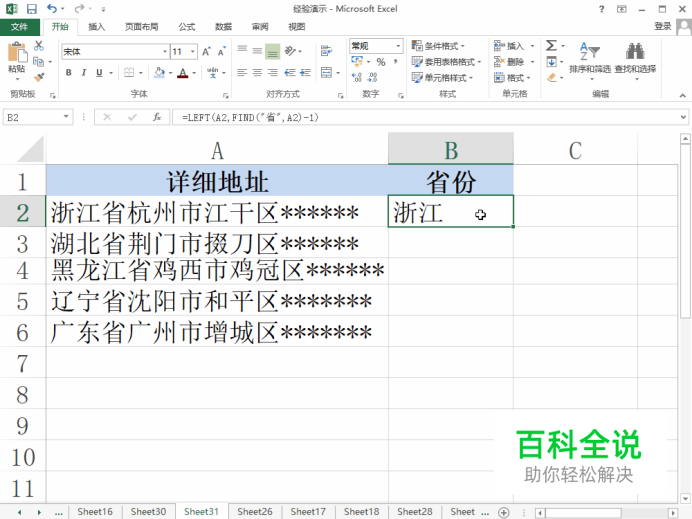Select the Sheet26 sheet tab
Screen dimensions: 692x519
(255, 512)
